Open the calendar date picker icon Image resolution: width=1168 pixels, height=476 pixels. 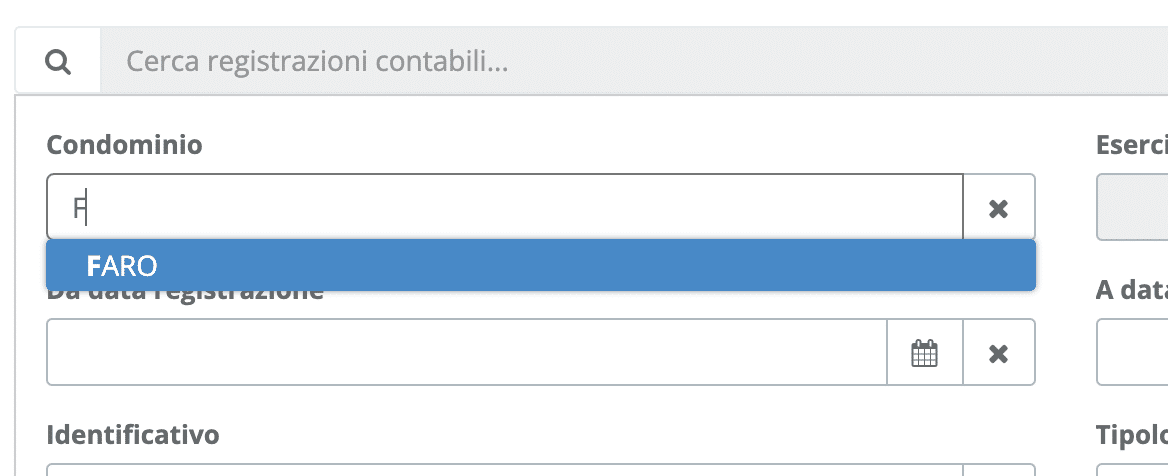click(924, 353)
